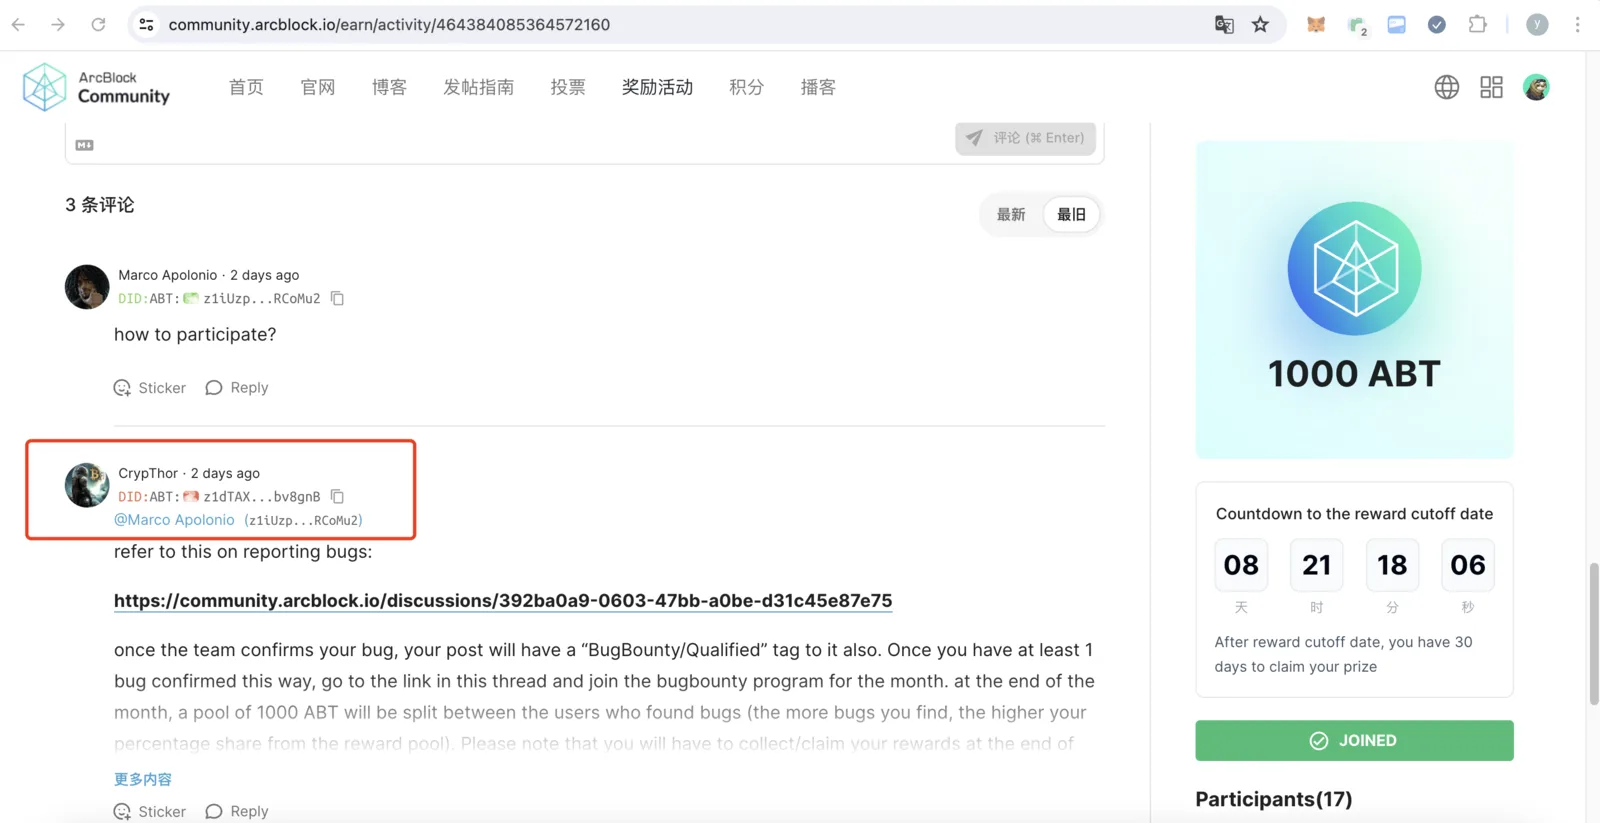Copy Marco Apolonio's DID address
Image resolution: width=1600 pixels, height=823 pixels.
tap(338, 298)
